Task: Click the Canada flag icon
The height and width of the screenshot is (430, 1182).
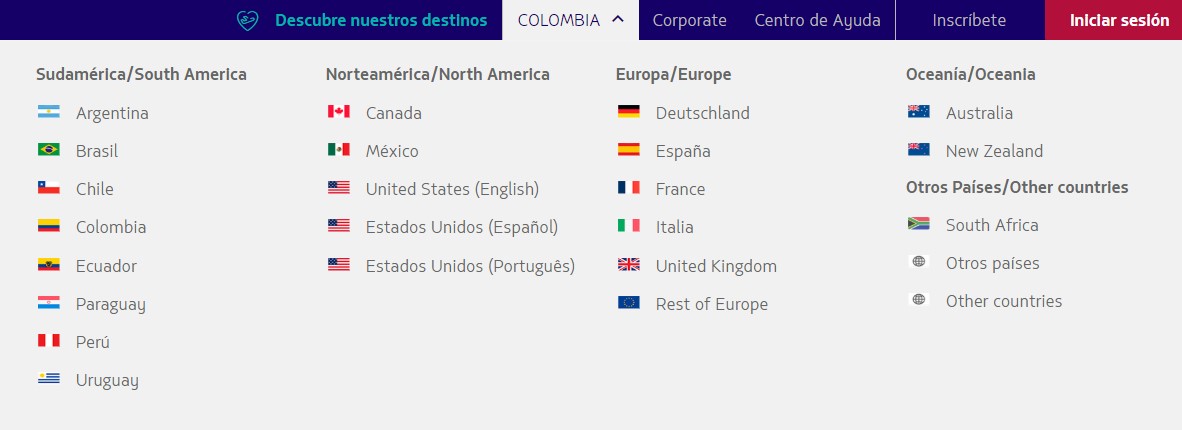Action: [x=338, y=112]
